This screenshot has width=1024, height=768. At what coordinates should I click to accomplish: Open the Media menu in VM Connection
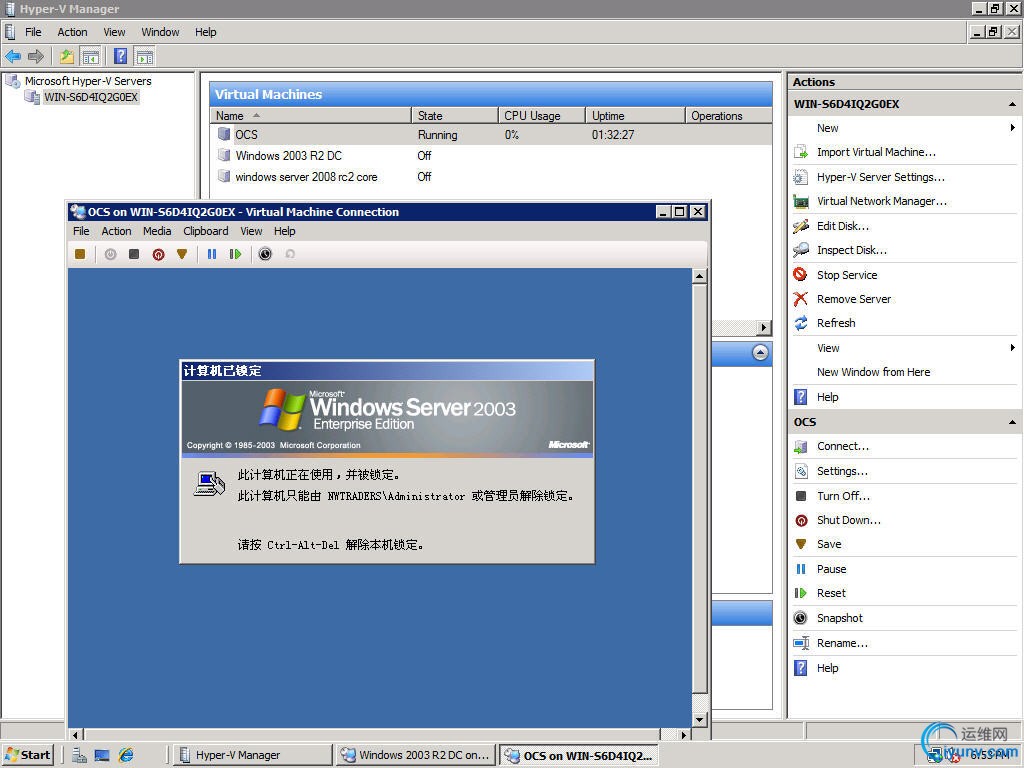click(x=157, y=231)
